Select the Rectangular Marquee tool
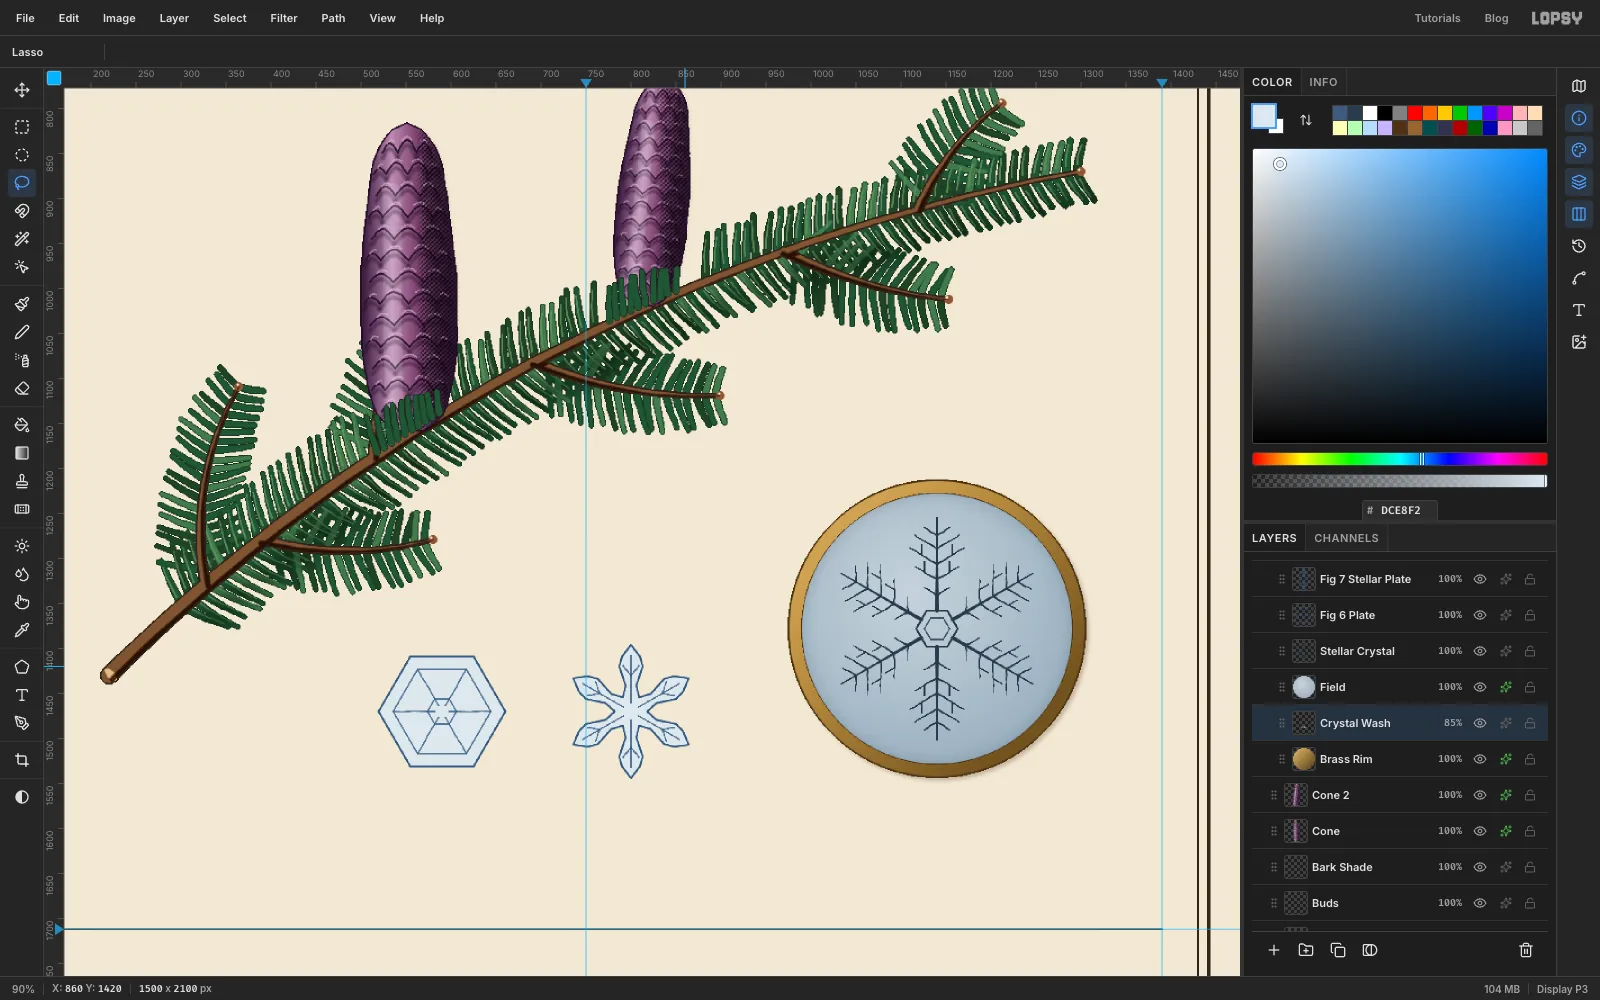 pos(22,127)
